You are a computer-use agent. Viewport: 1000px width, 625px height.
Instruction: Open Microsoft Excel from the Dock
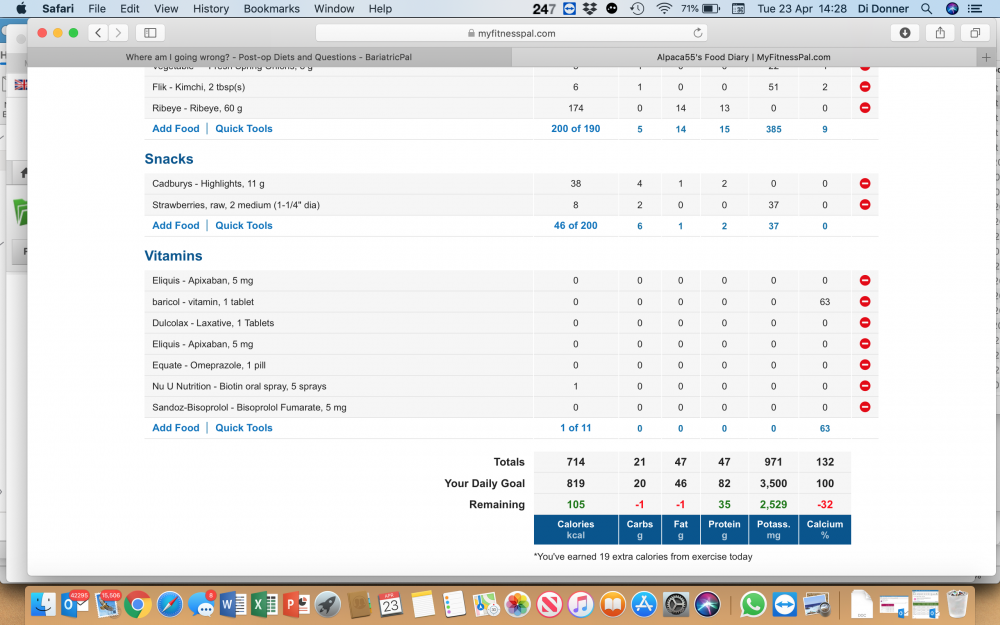coord(264,604)
